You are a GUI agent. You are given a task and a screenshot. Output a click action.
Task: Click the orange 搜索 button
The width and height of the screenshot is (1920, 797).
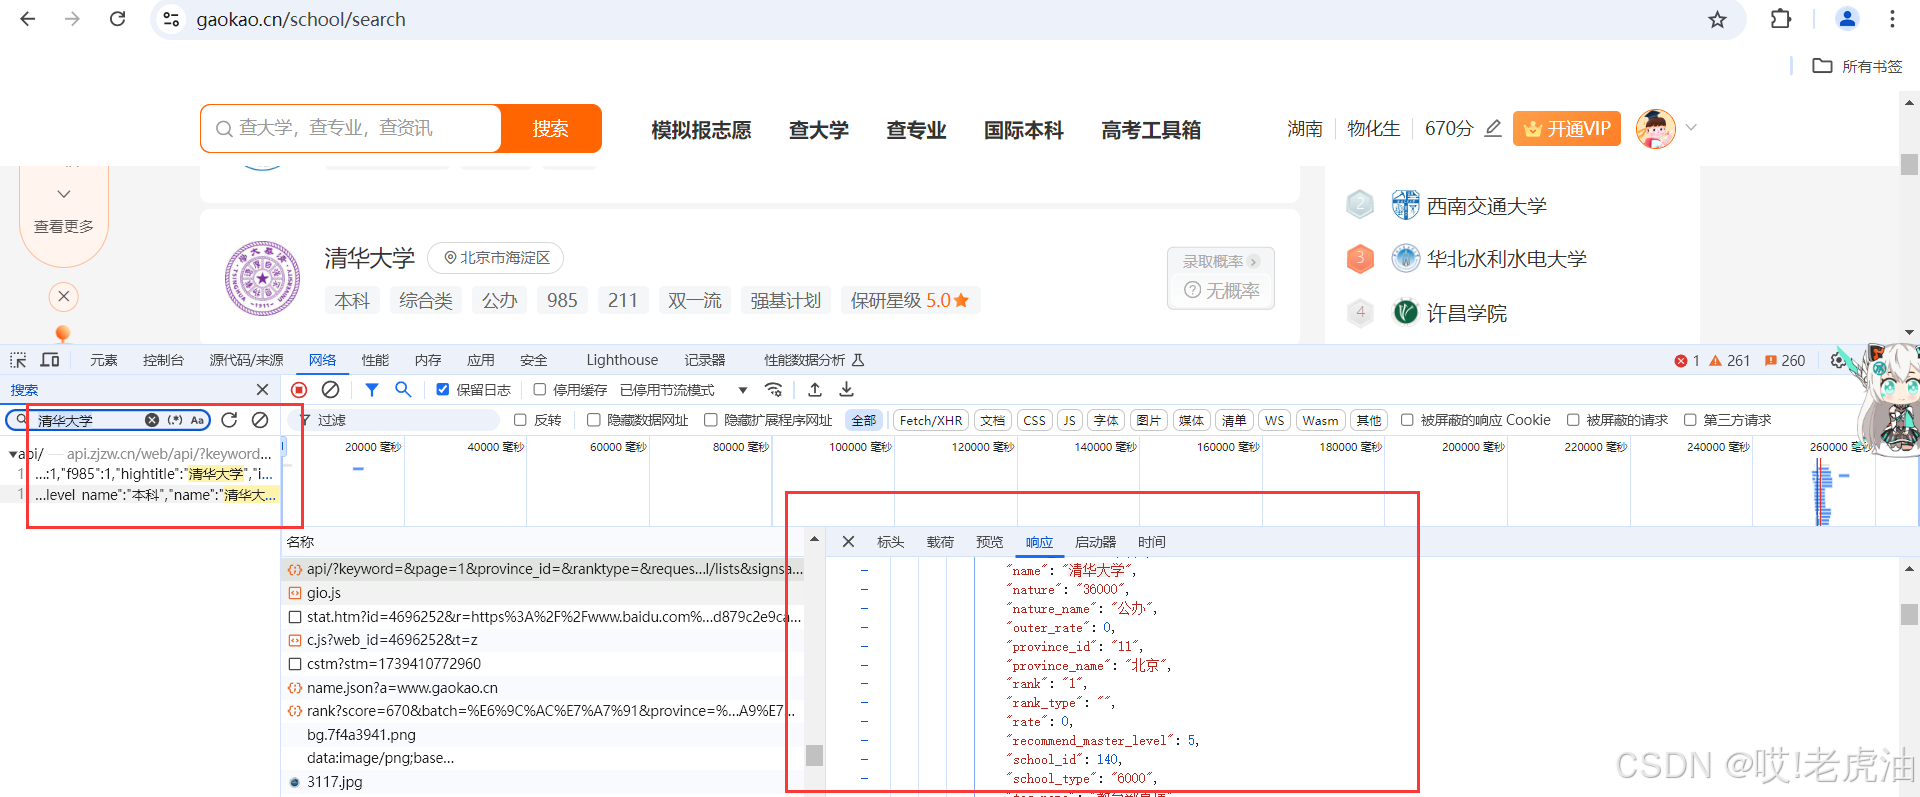551,128
